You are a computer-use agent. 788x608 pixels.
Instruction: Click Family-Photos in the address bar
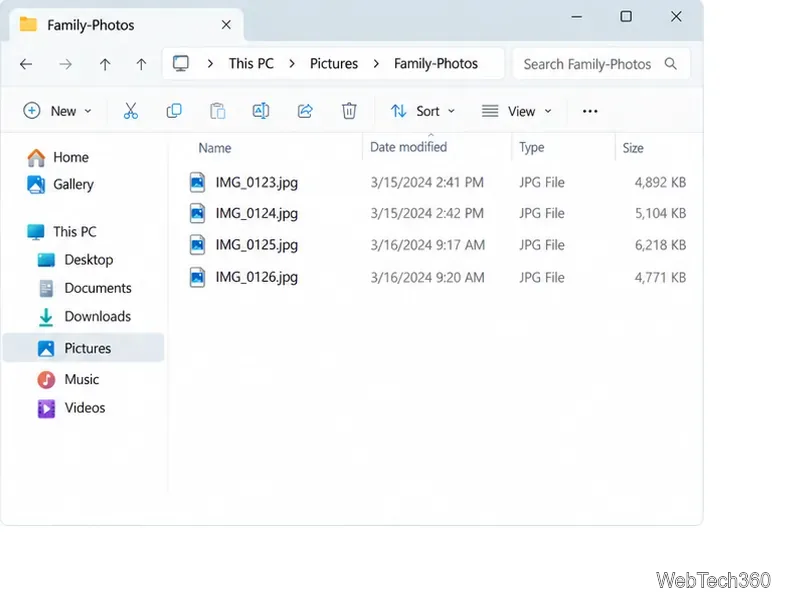tap(436, 64)
